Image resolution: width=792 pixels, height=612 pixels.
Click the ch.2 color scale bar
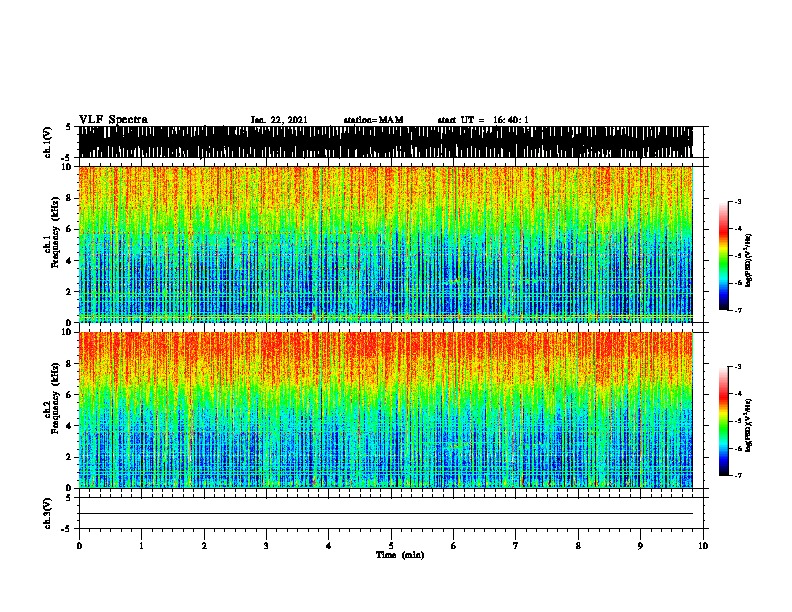[724, 421]
